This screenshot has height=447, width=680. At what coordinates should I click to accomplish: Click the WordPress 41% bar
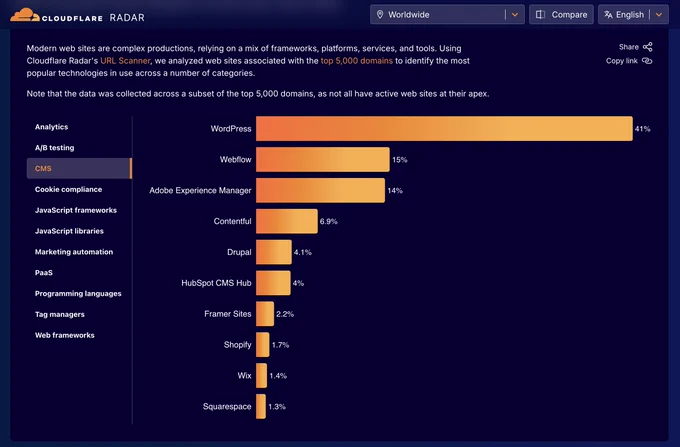pos(444,129)
